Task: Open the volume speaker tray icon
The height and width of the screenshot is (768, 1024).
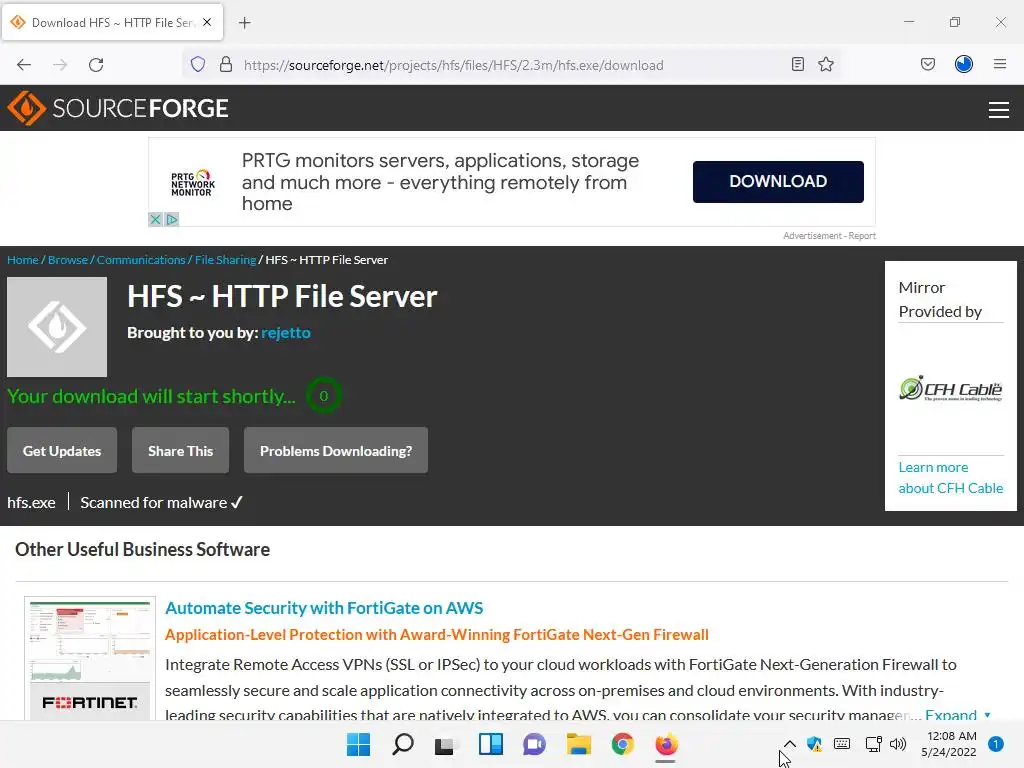Action: tap(898, 744)
